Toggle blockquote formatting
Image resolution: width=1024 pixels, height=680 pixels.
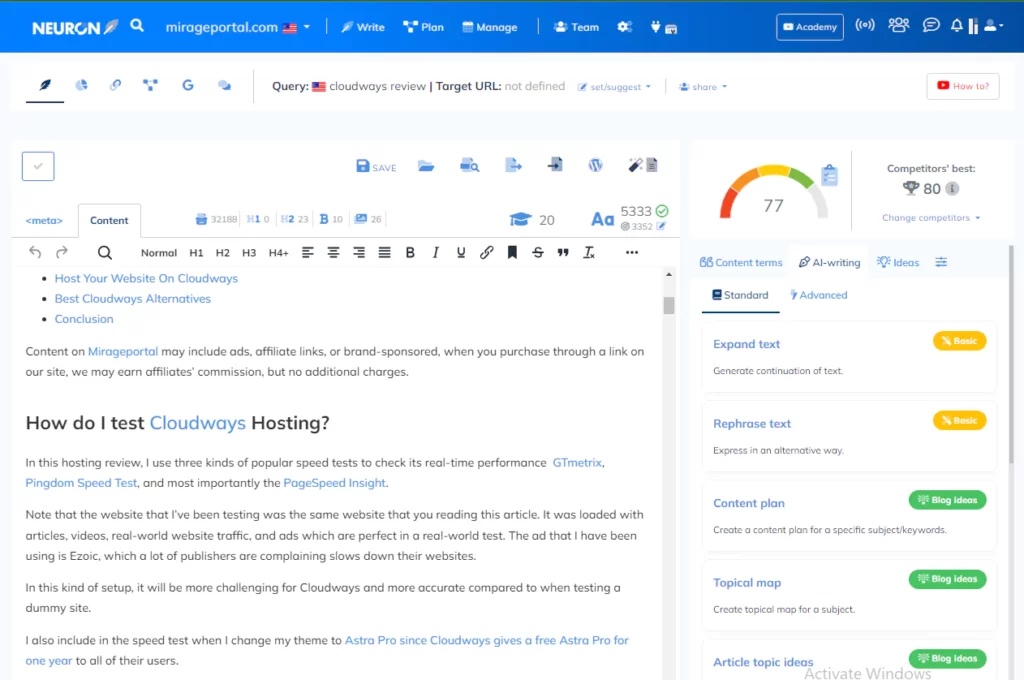[x=563, y=253]
